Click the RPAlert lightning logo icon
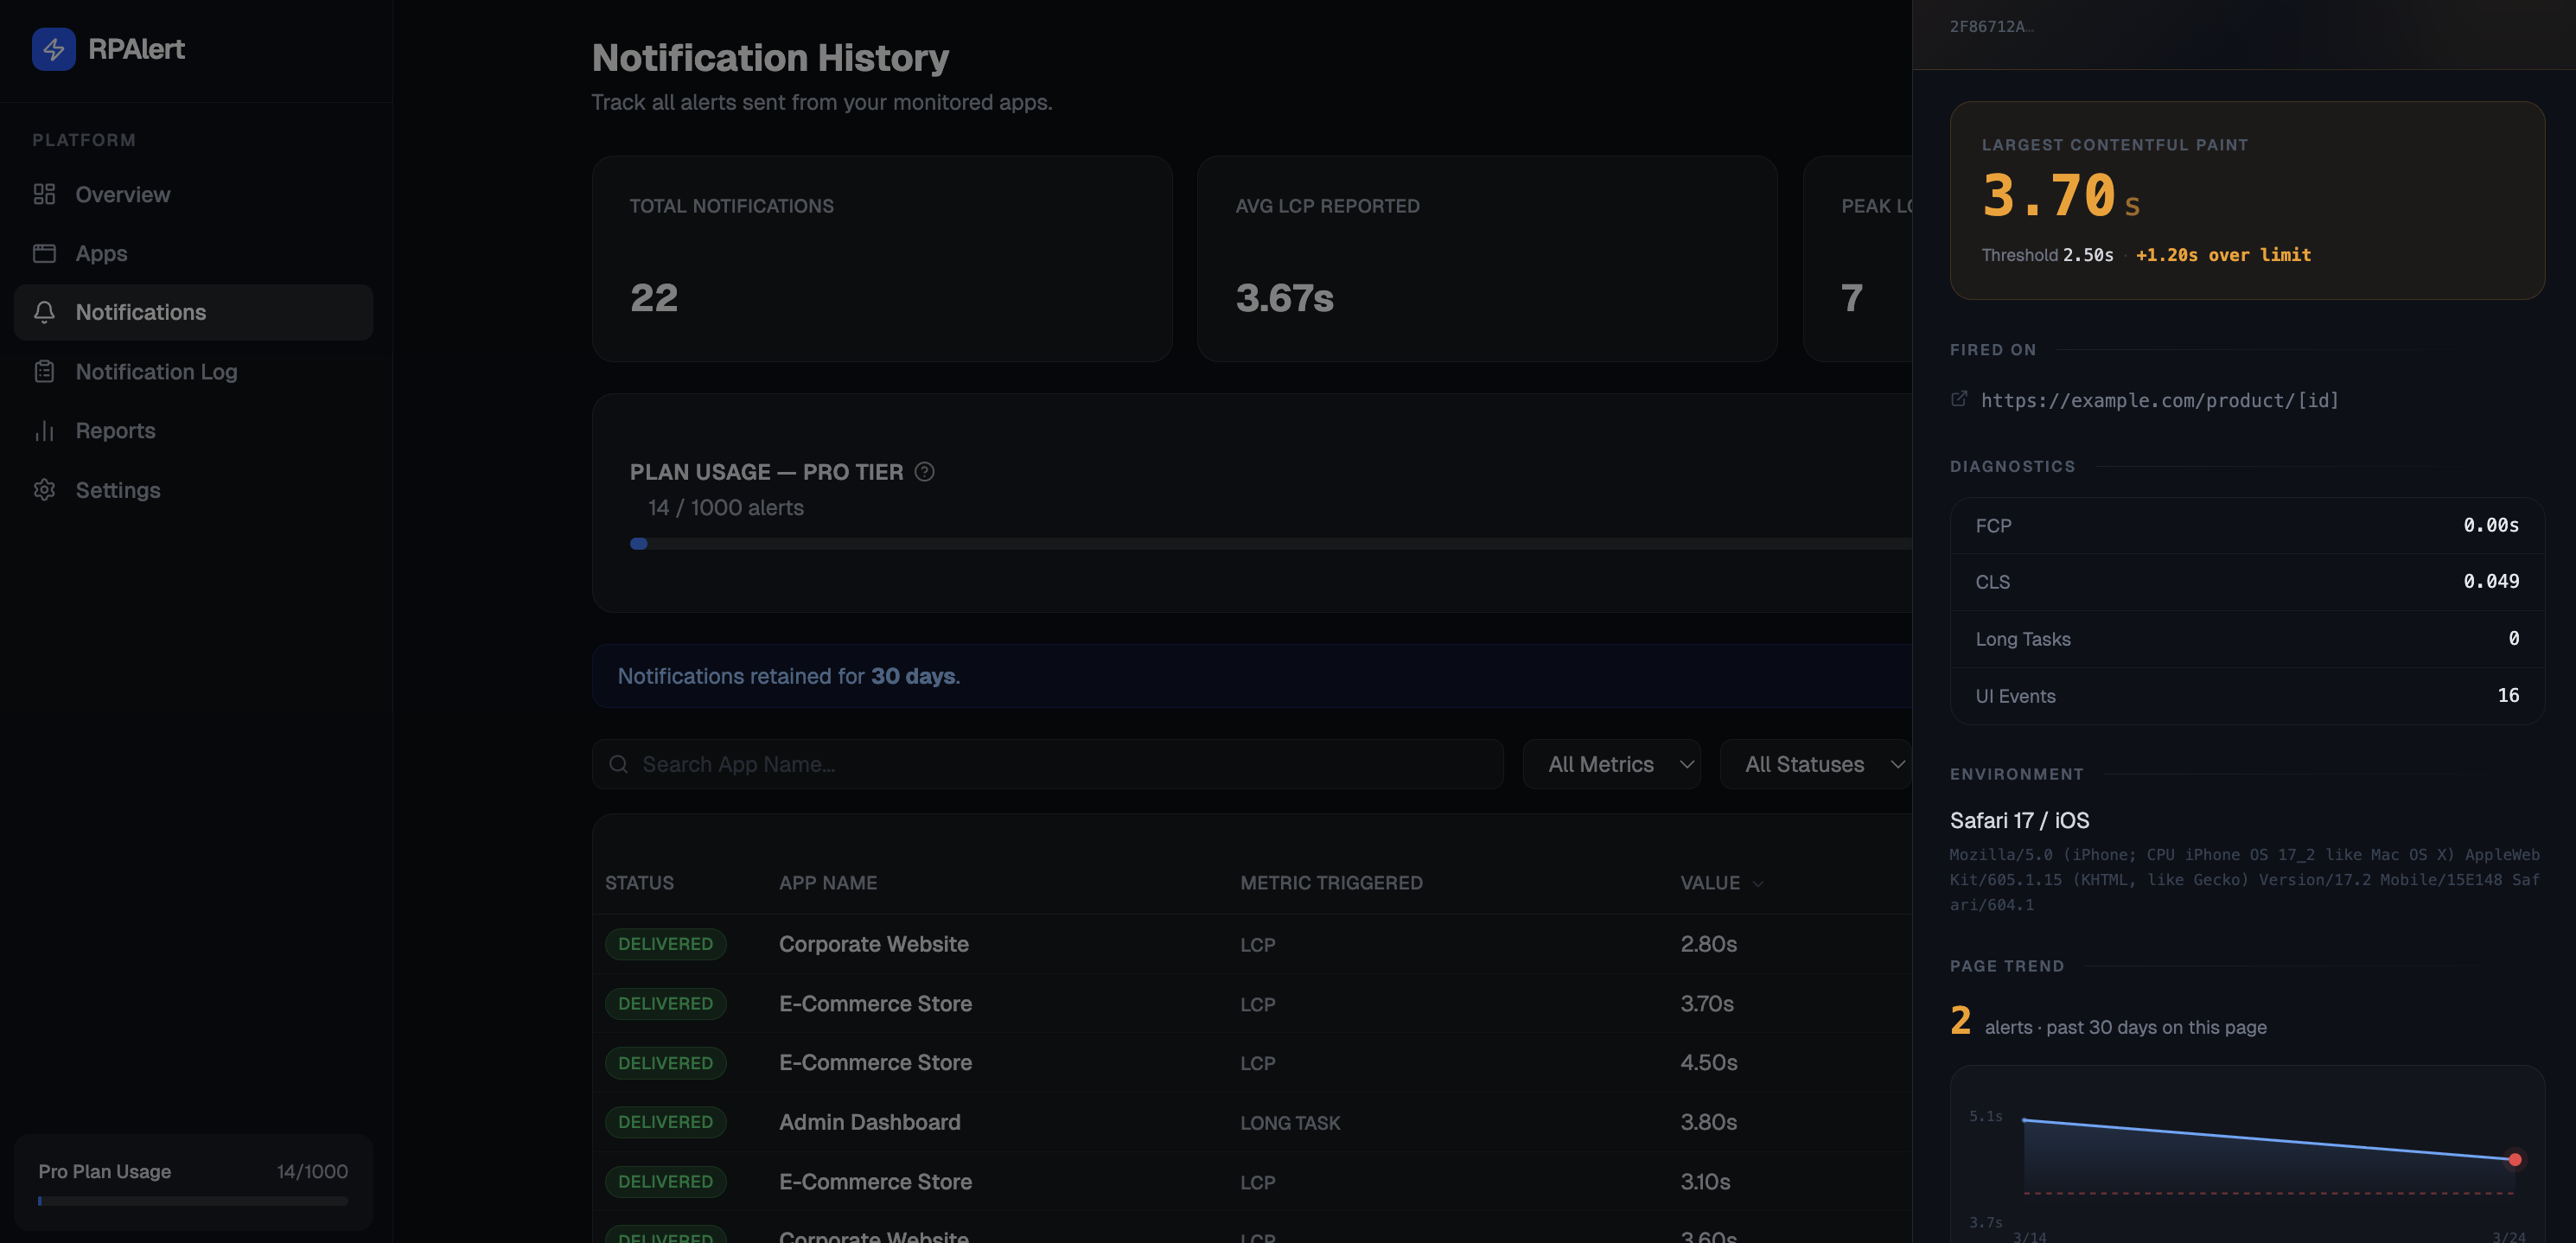Screen dimensions: 2576x1243 [x=53, y=49]
